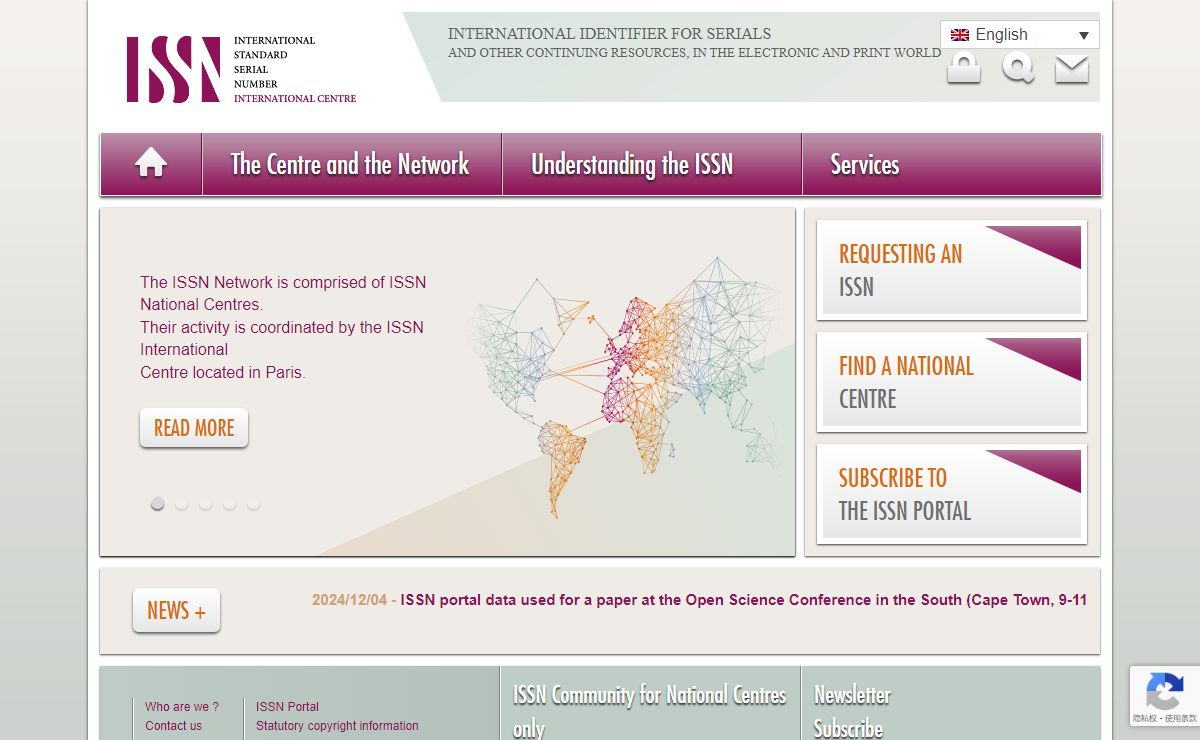Select first slide indicator dot
Viewport: 1200px width, 740px height.
click(x=157, y=504)
